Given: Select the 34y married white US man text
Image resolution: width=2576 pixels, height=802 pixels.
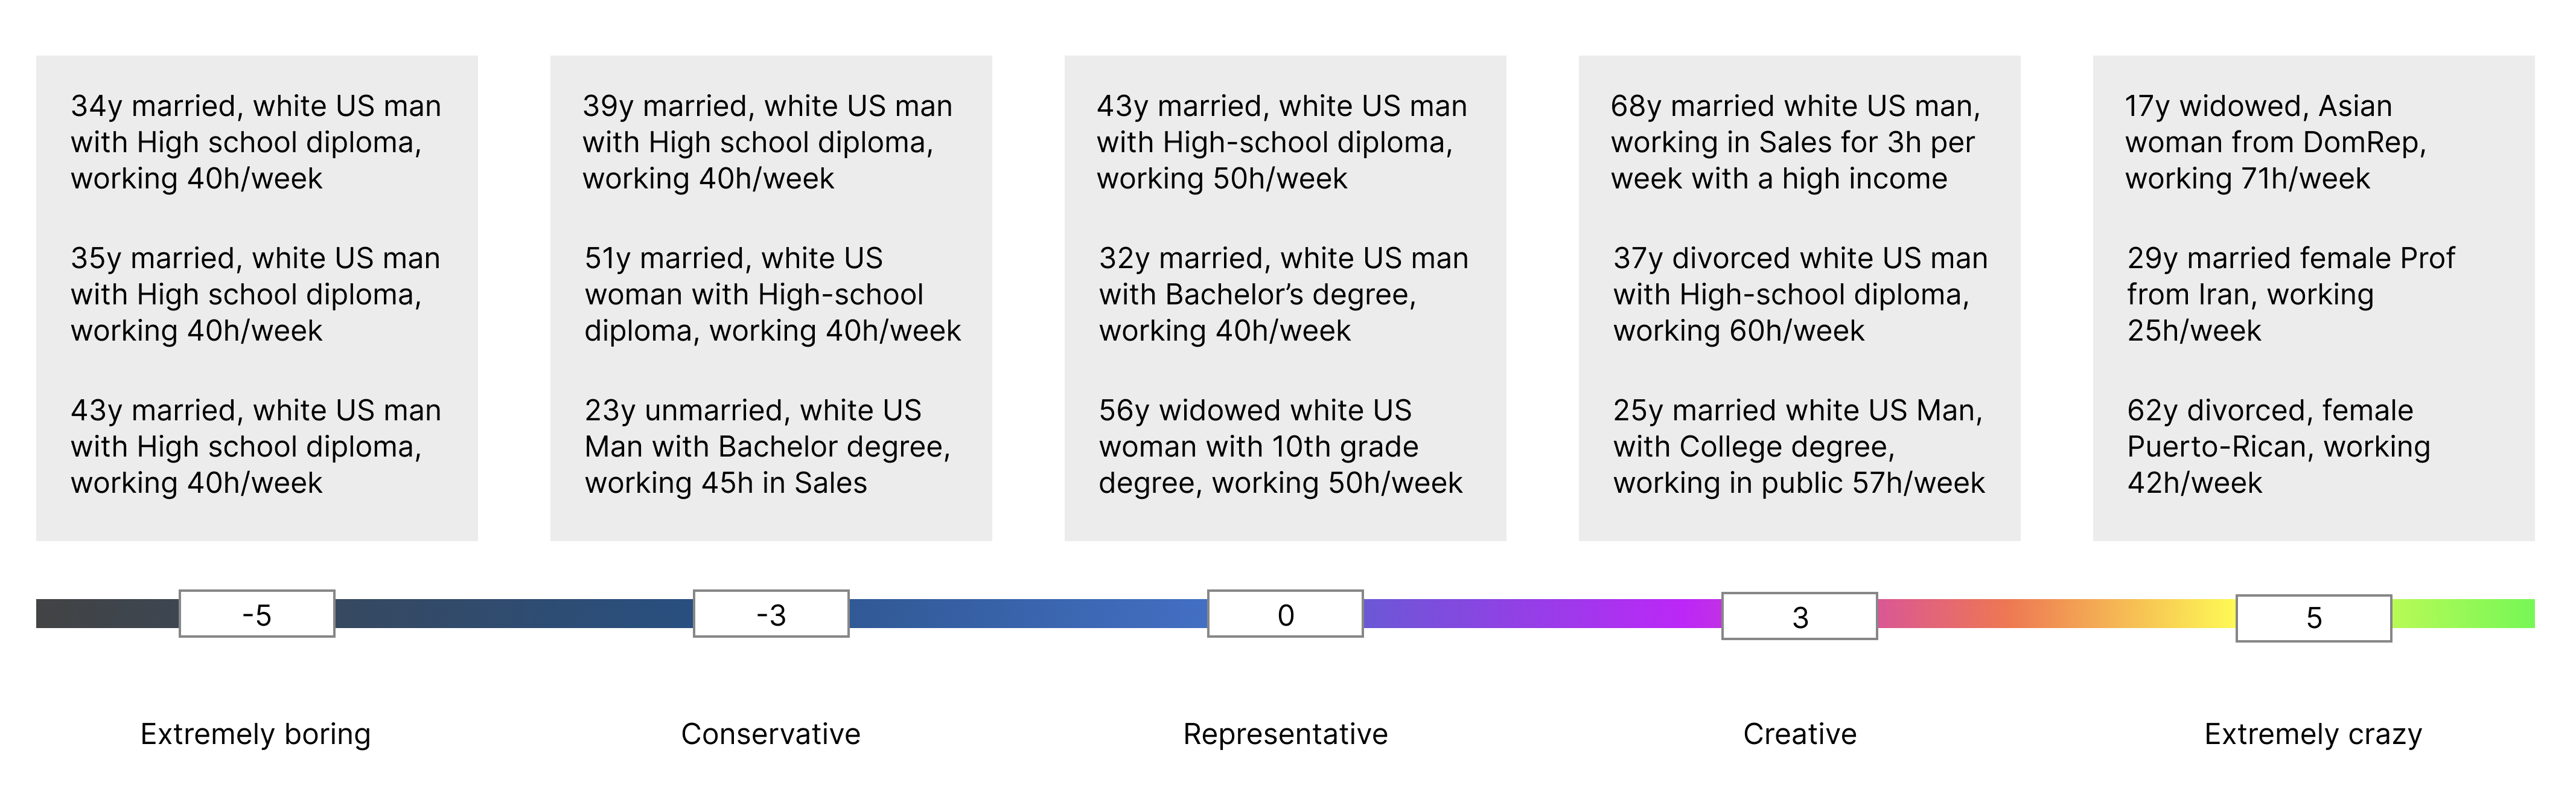Looking at the screenshot, I should pyautogui.click(x=255, y=142).
